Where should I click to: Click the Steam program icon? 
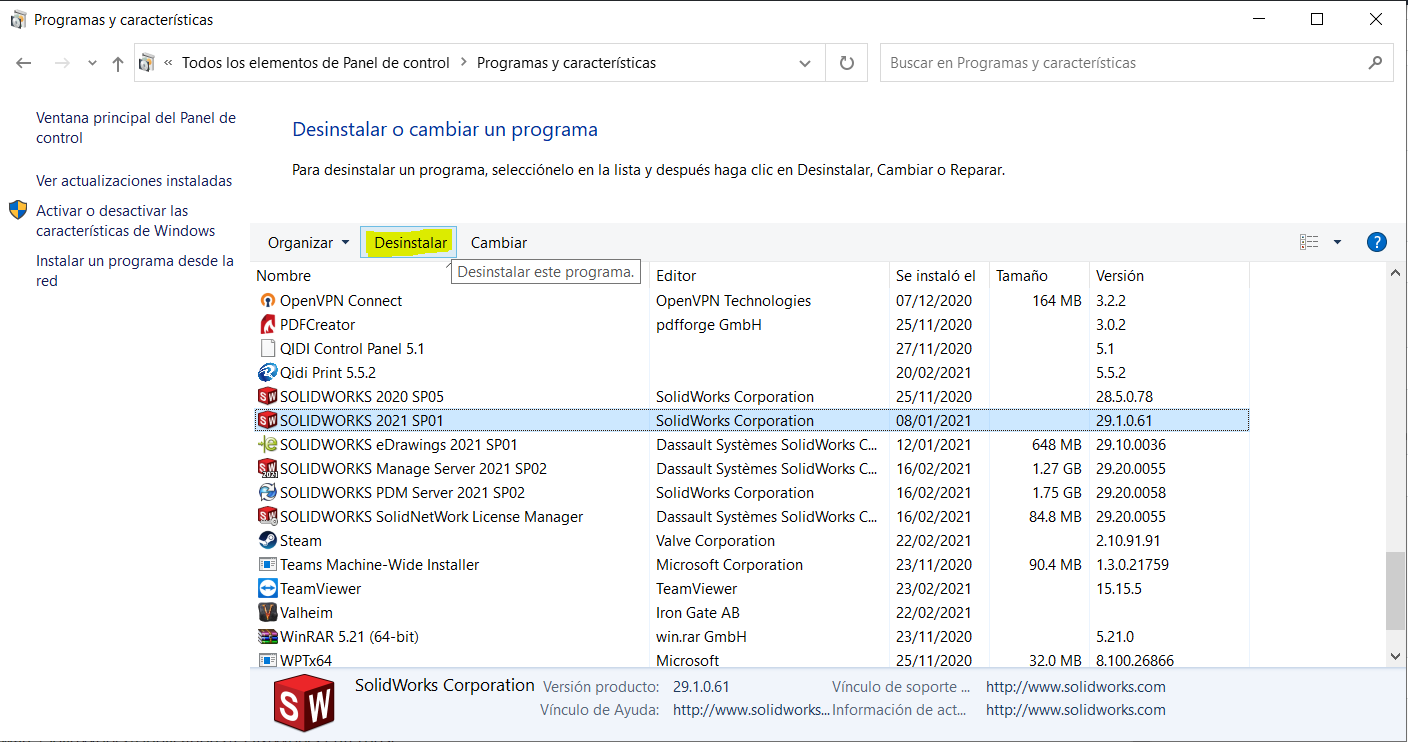pyautogui.click(x=267, y=541)
